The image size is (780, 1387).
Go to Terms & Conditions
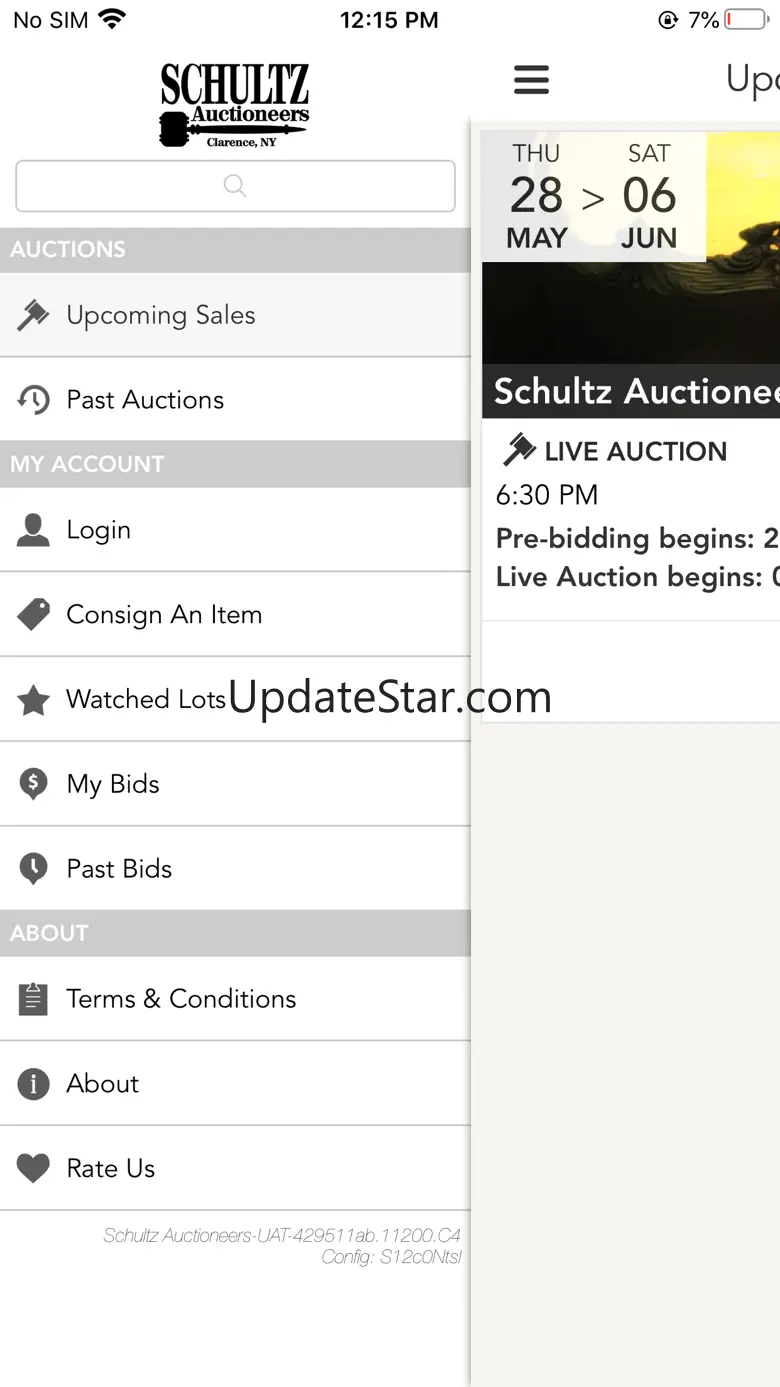click(181, 999)
